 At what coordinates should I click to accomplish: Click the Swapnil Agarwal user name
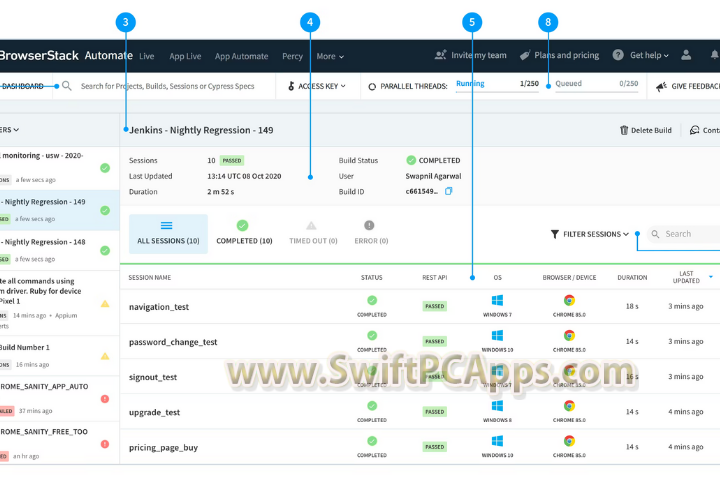433,176
